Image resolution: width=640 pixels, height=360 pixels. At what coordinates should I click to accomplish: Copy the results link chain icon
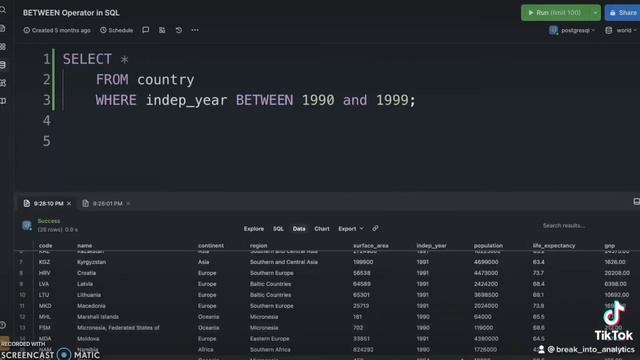(375, 229)
